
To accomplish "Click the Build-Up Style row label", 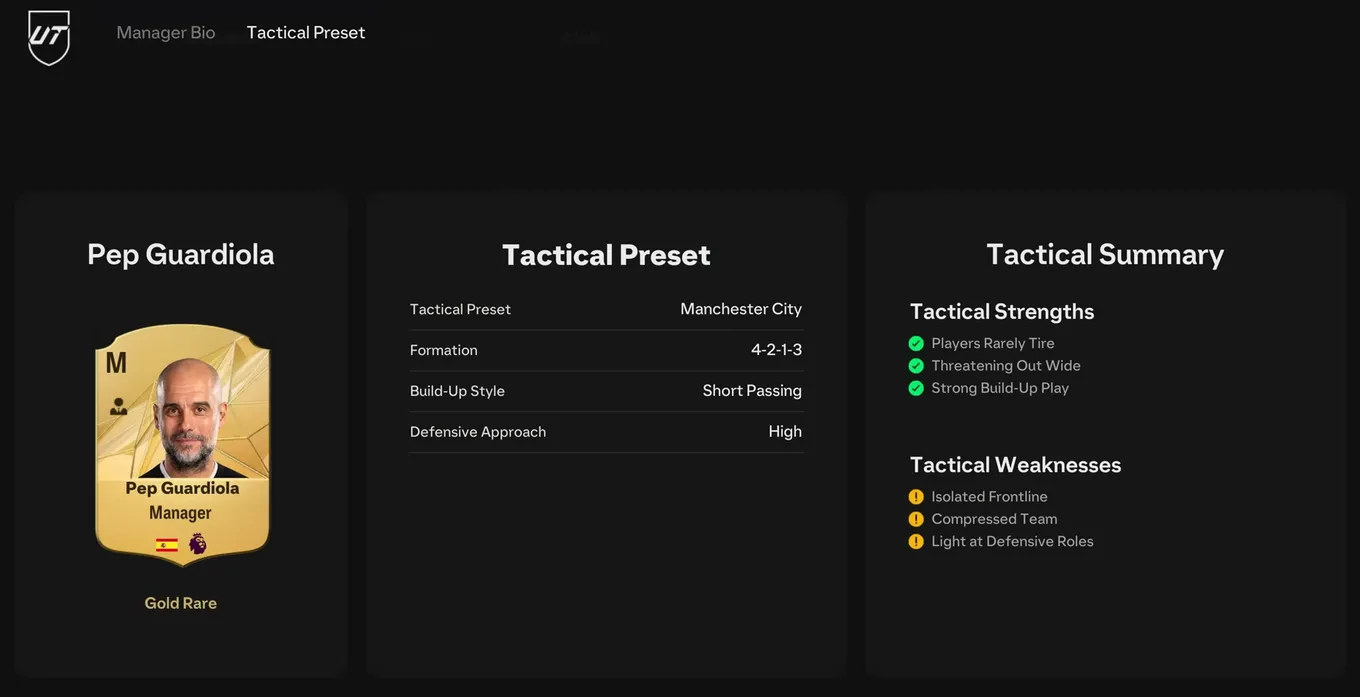I will click(x=457, y=391).
